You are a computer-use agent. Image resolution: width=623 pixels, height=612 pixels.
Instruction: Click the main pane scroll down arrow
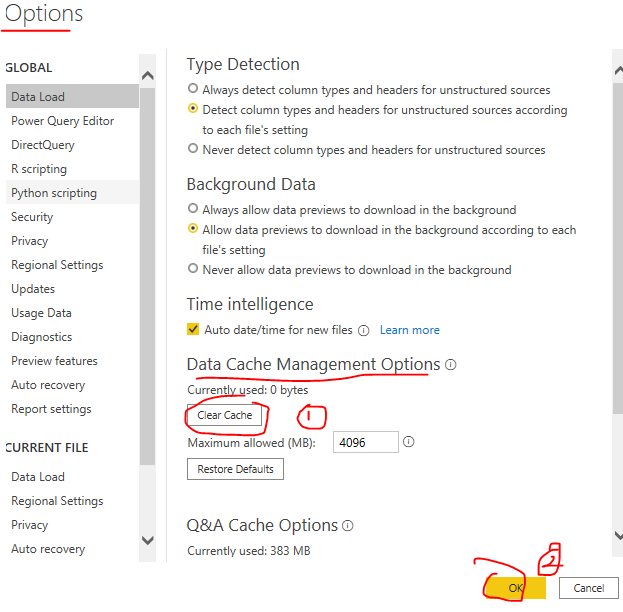[x=618, y=535]
